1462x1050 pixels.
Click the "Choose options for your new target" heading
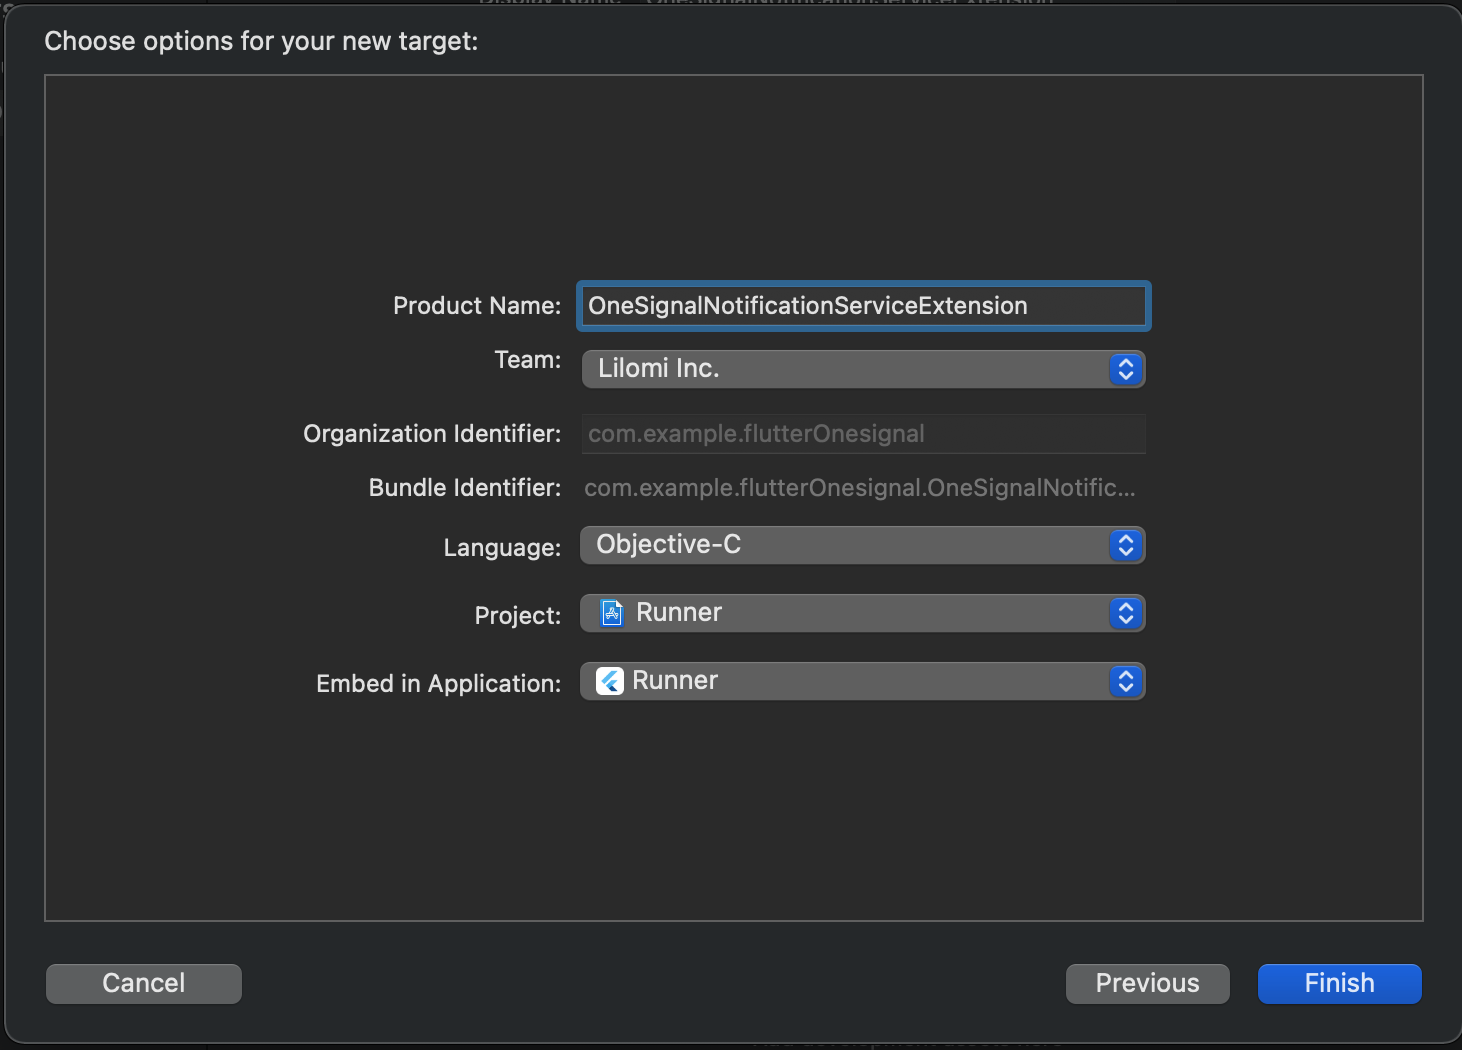click(261, 41)
